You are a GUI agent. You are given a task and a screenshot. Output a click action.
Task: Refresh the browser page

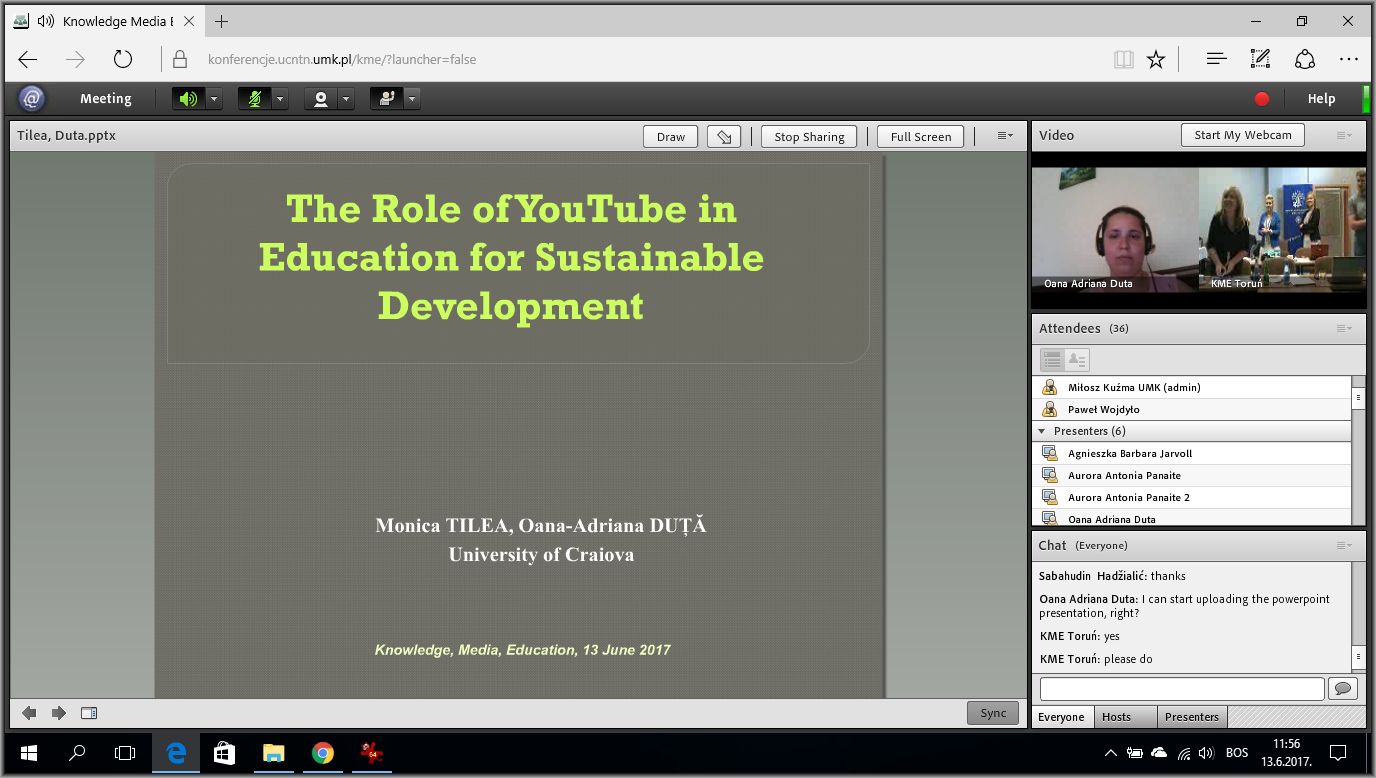pyautogui.click(x=123, y=59)
